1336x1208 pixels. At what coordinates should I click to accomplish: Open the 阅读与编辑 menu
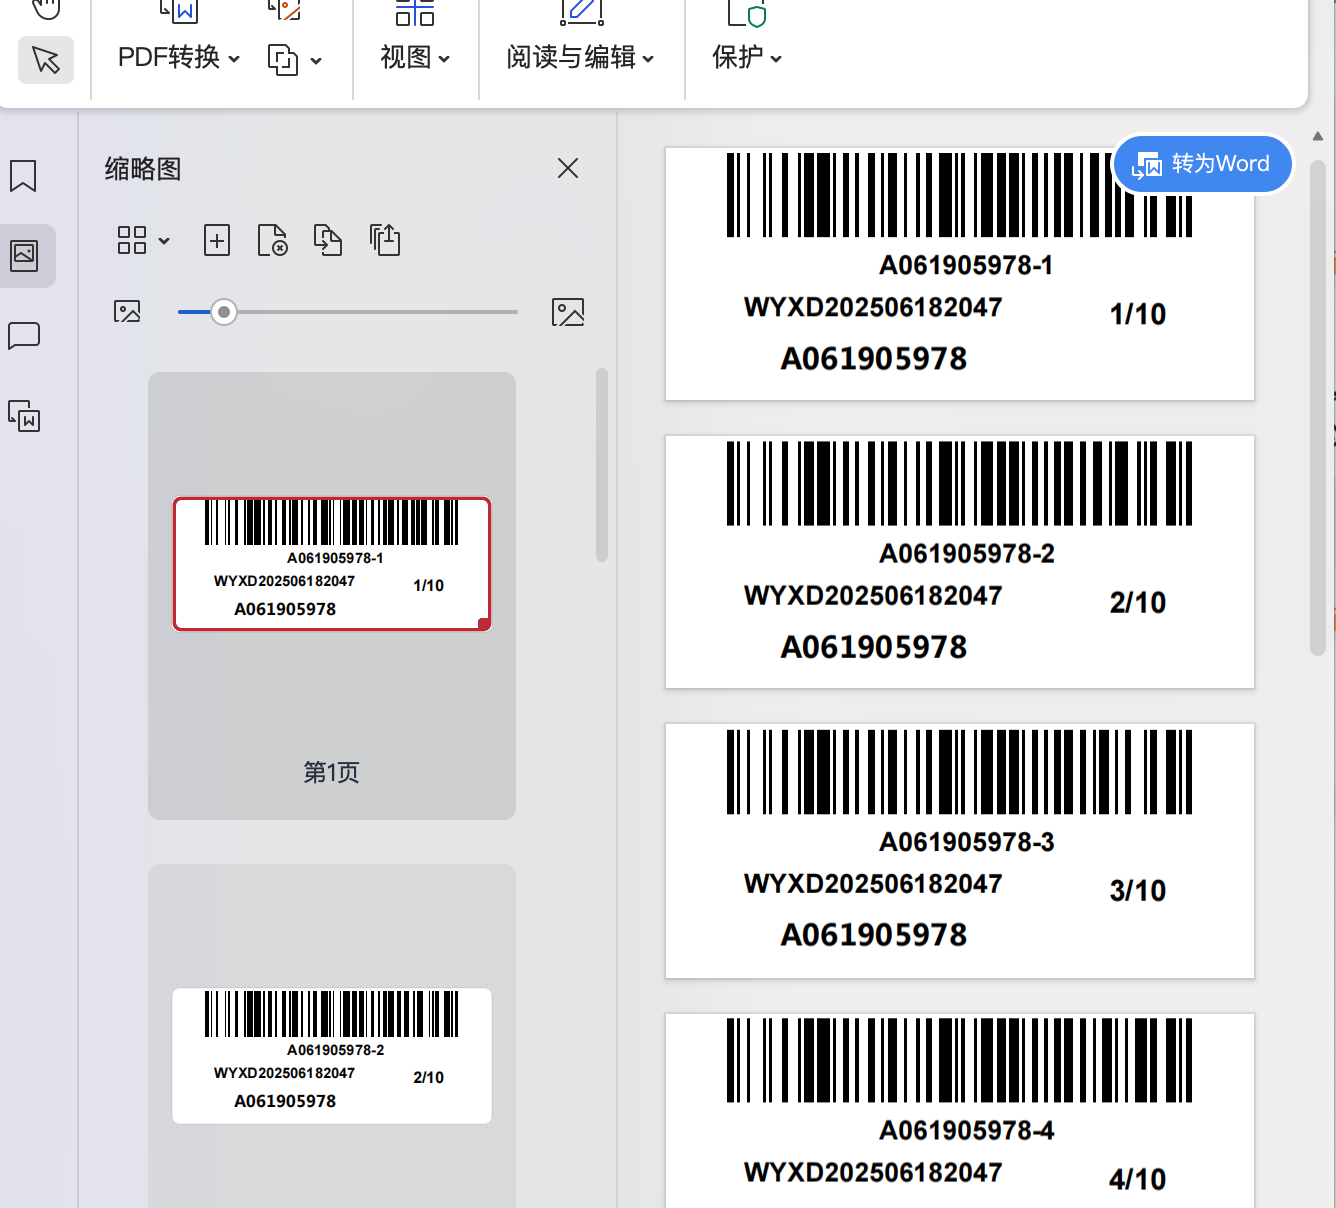coord(580,58)
